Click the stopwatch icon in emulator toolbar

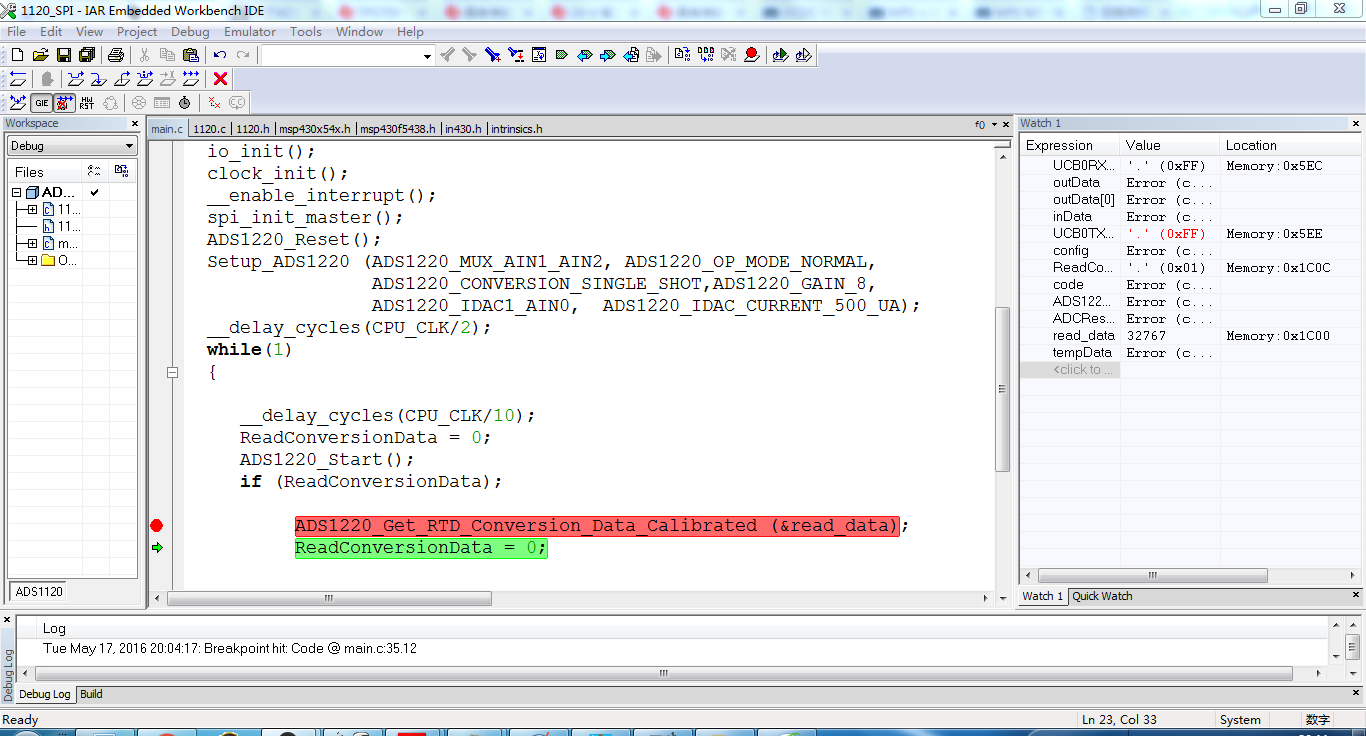coord(185,103)
